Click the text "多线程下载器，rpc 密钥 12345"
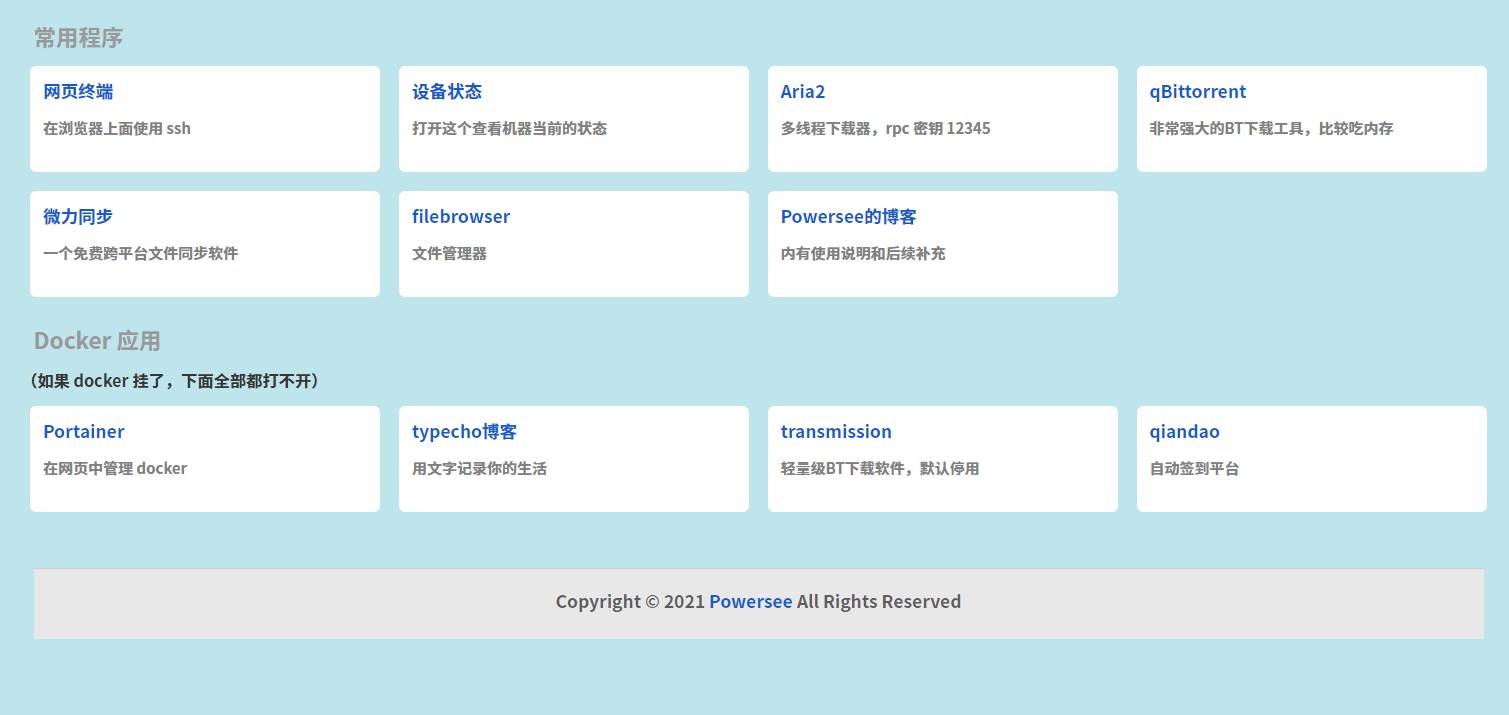Image resolution: width=1509 pixels, height=715 pixels. 885,129
